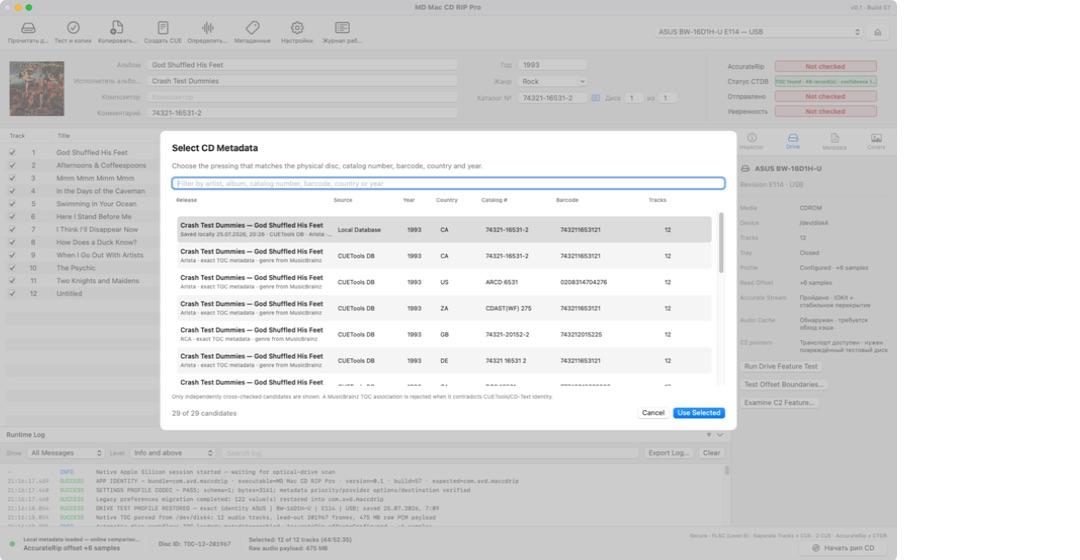The image size is (1080, 560).
Task: Toggle checkbox for Swimming in Your Ocean
Action: click(12, 204)
